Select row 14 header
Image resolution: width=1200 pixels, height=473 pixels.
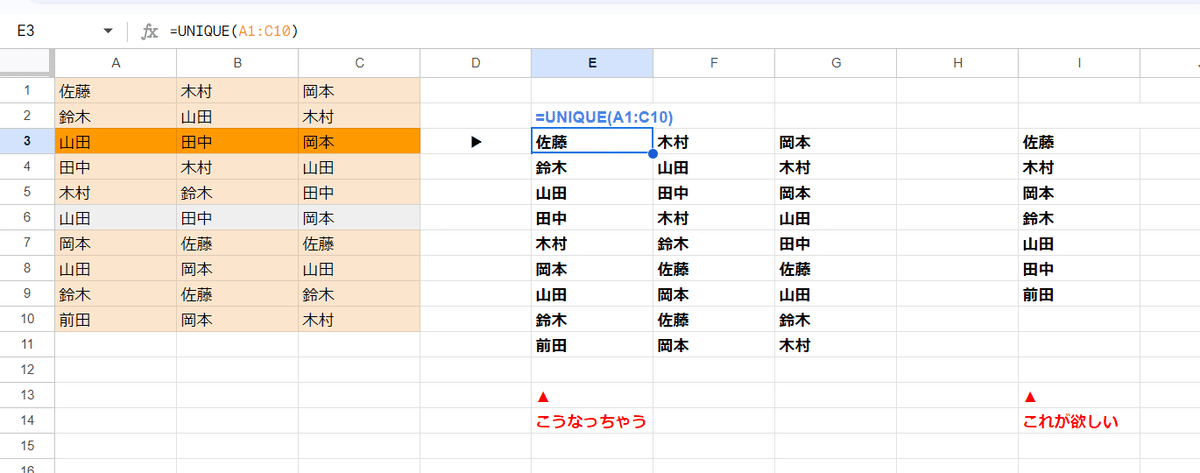(x=27, y=421)
